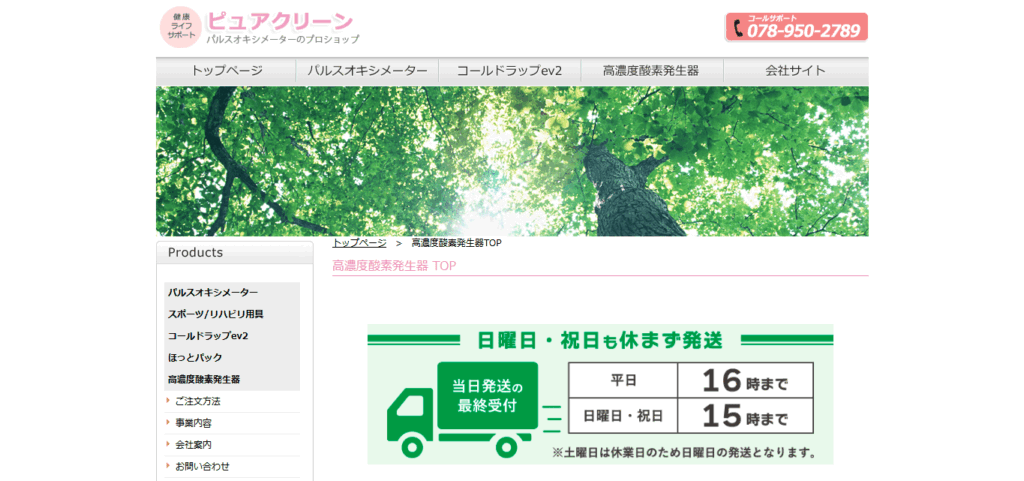
Task: Click the Products sidebar header
Action: point(234,253)
